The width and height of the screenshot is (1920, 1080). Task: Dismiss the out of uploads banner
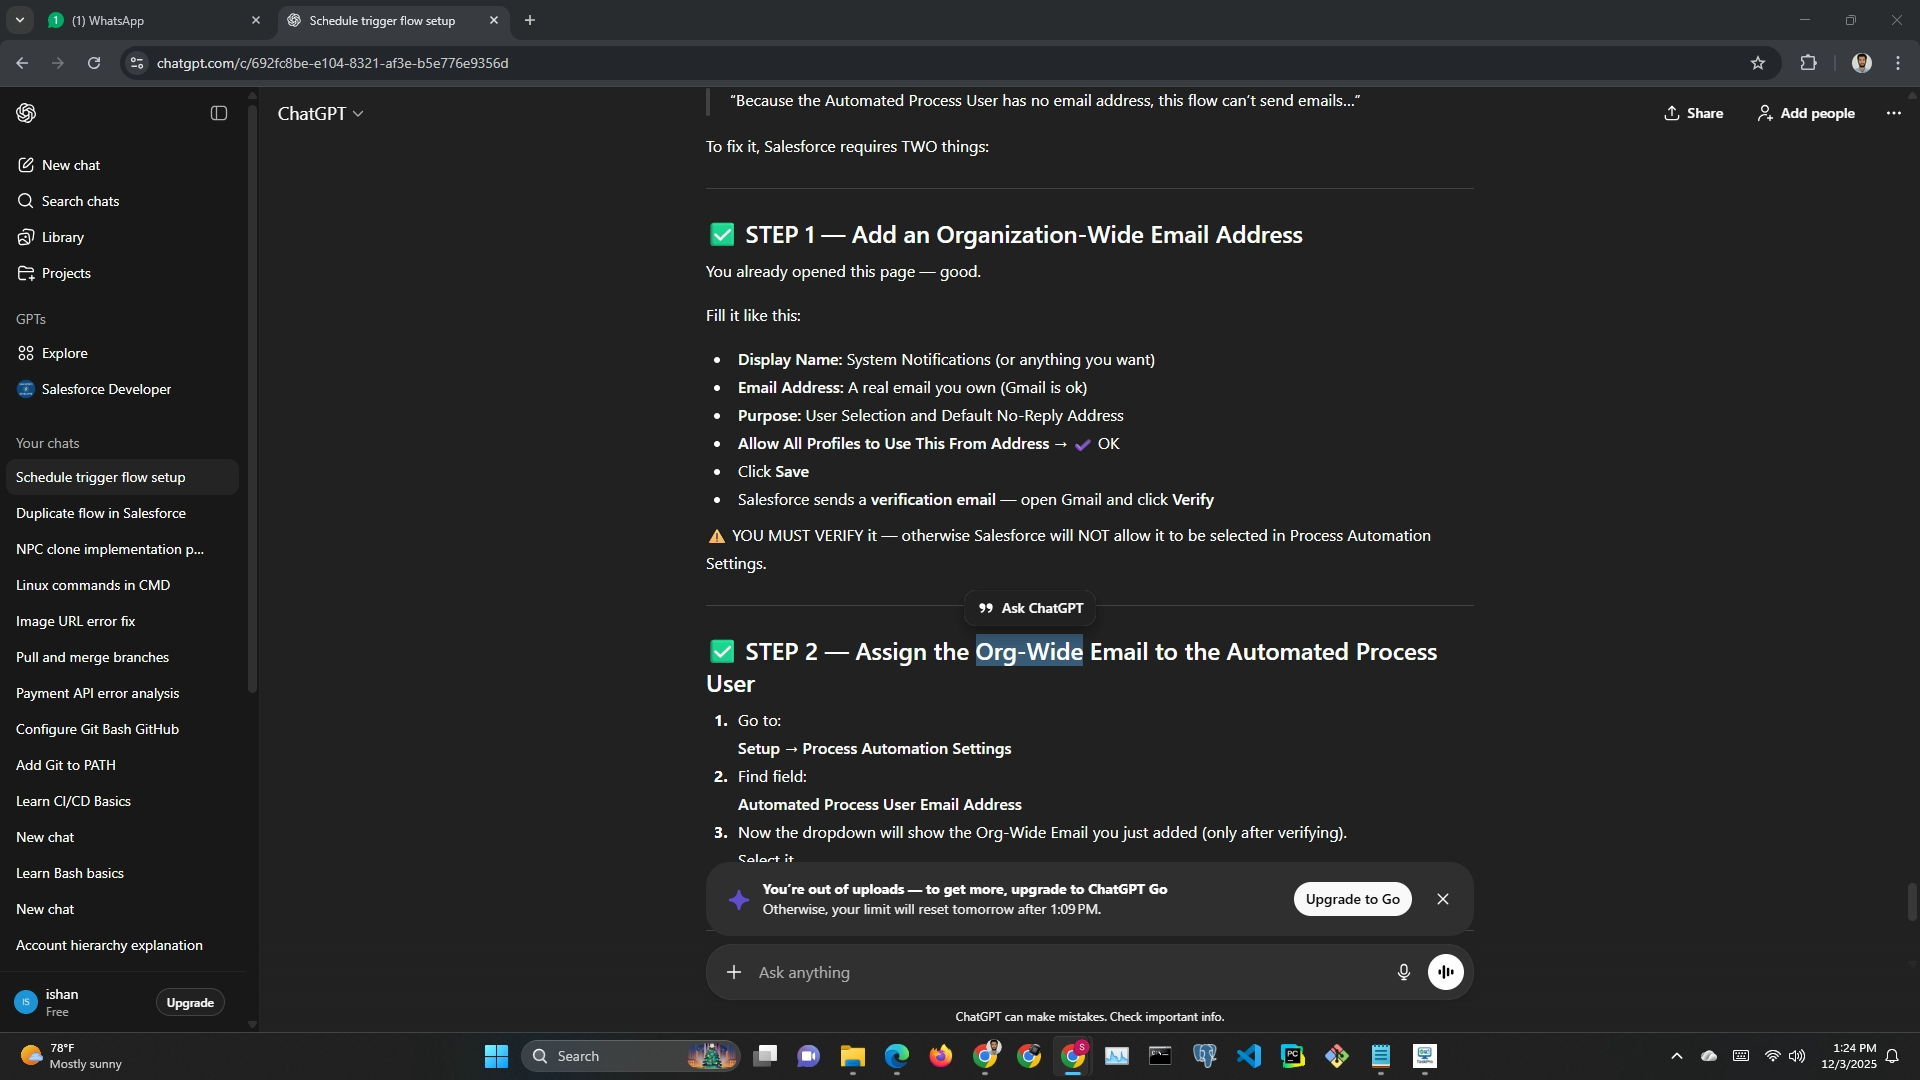pos(1442,899)
